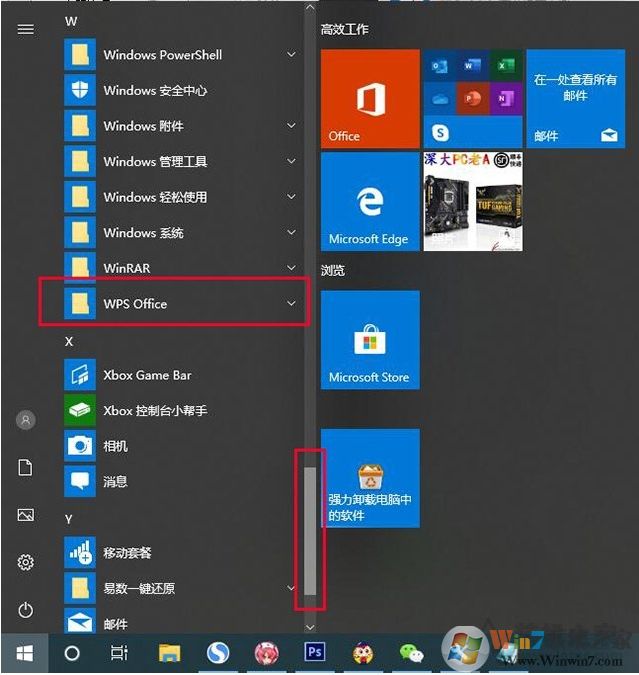This screenshot has height=675, width=639.
Task: Open Cortana circle on taskbar
Action: [x=72, y=653]
